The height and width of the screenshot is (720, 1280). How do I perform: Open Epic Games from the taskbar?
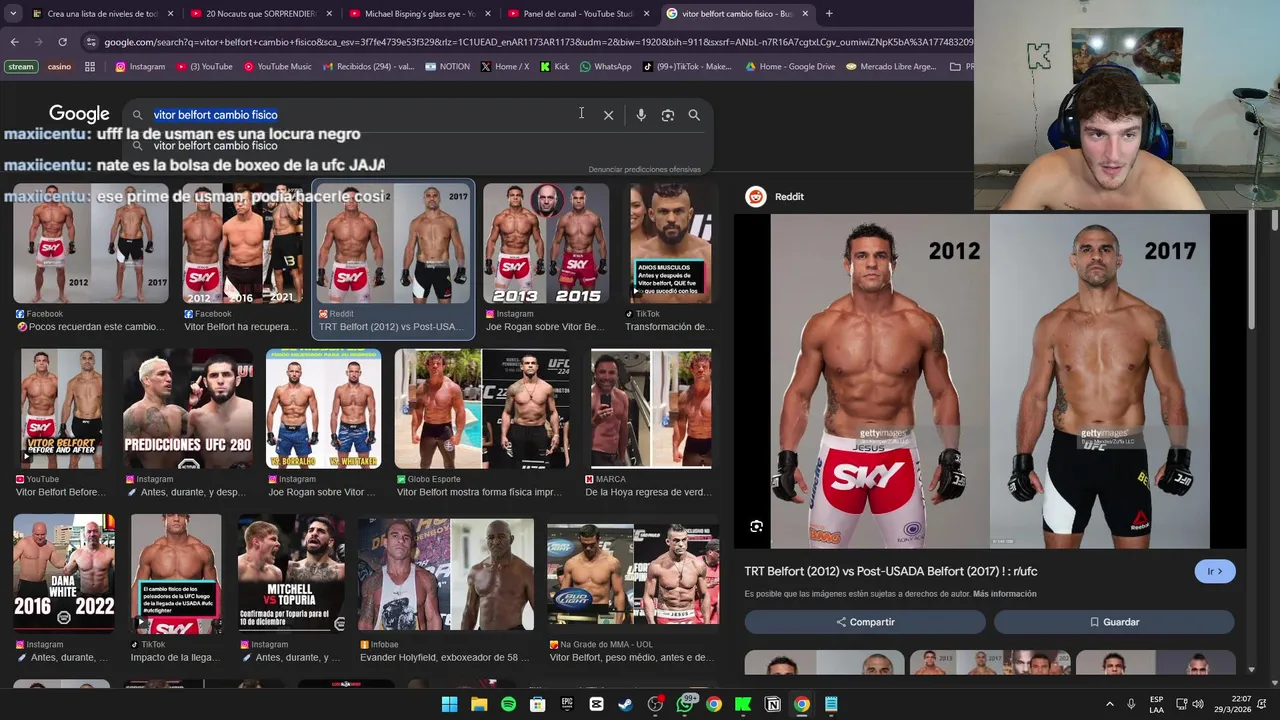(567, 704)
